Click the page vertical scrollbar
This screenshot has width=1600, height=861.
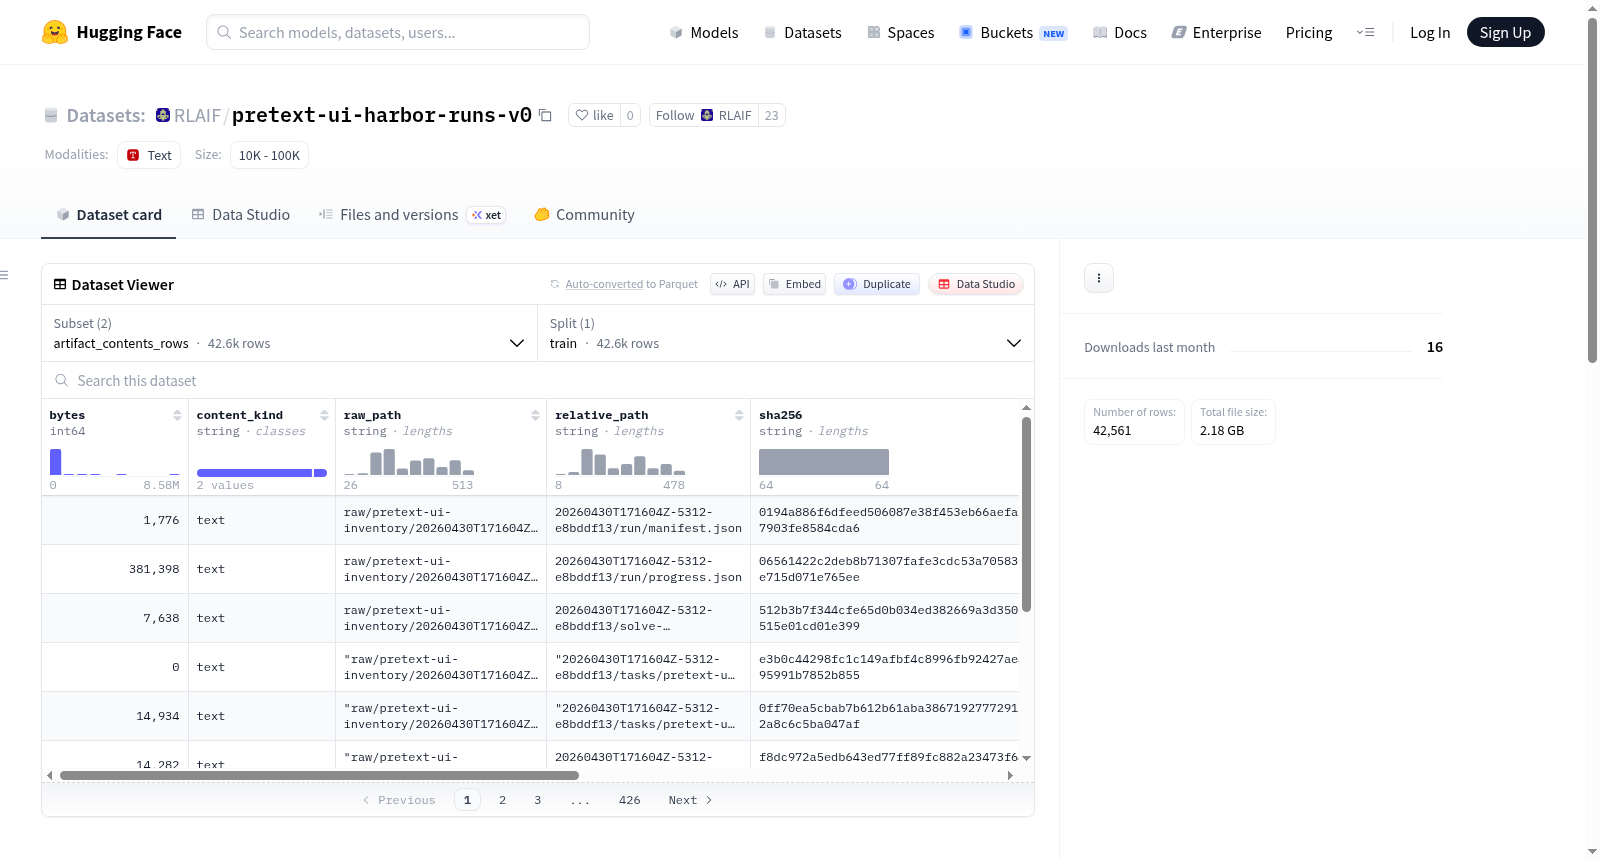[1592, 190]
